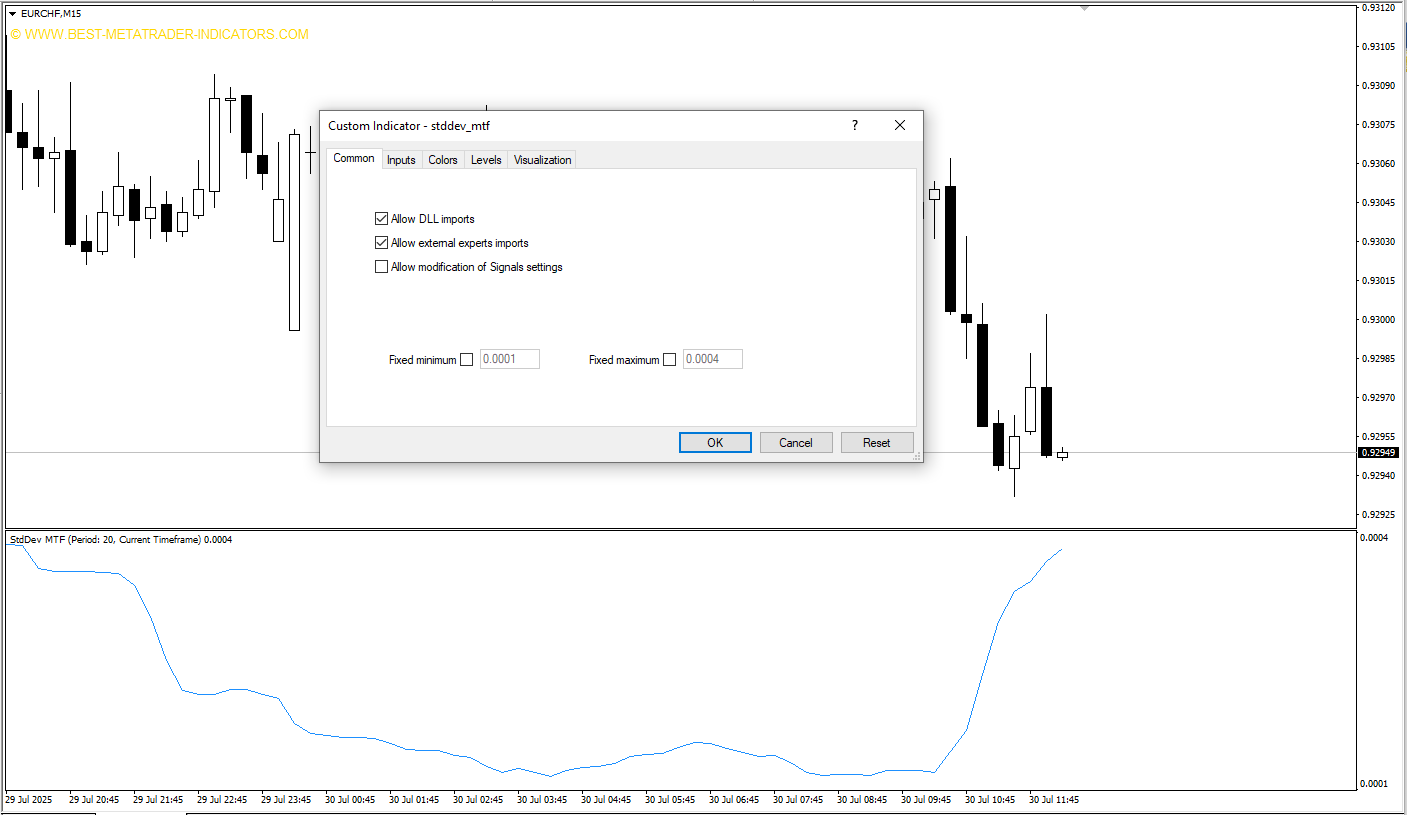Click the dialog resize grip corner
The image size is (1407, 815).
(x=916, y=456)
